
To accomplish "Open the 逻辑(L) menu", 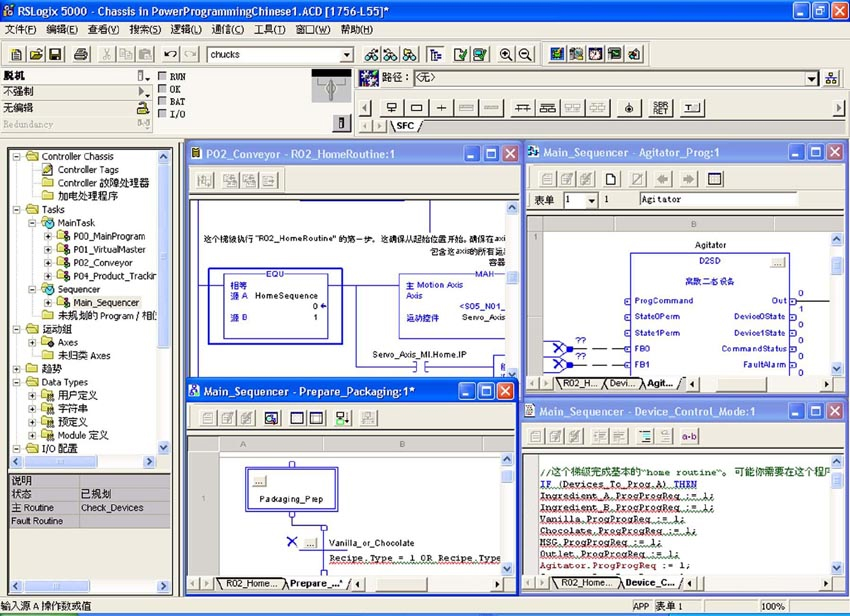I will [x=186, y=29].
